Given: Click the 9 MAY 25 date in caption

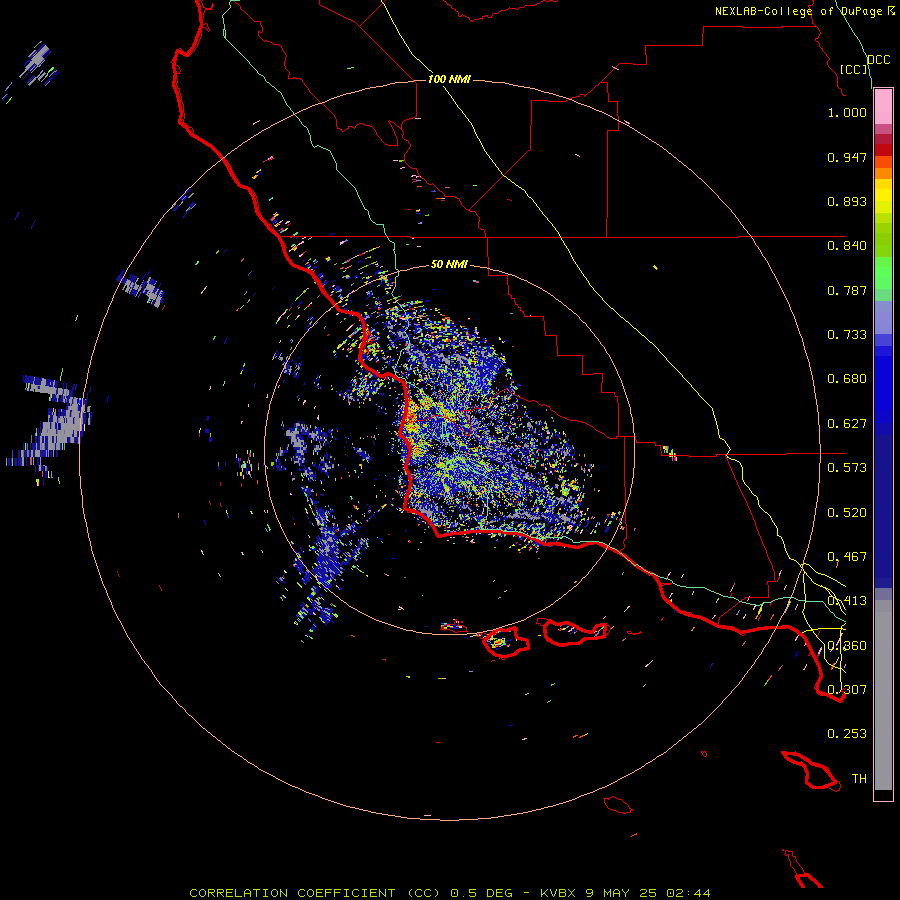Looking at the screenshot, I should point(623,893).
